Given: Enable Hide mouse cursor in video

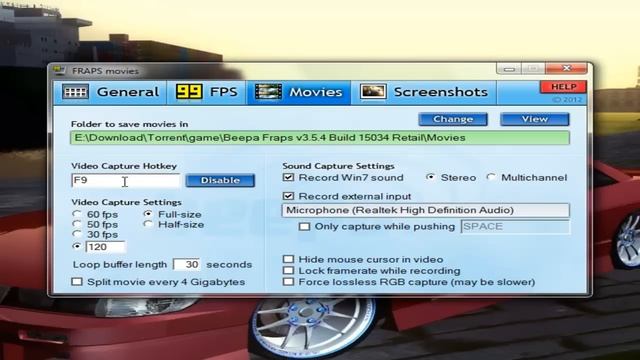Looking at the screenshot, I should (x=288, y=259).
